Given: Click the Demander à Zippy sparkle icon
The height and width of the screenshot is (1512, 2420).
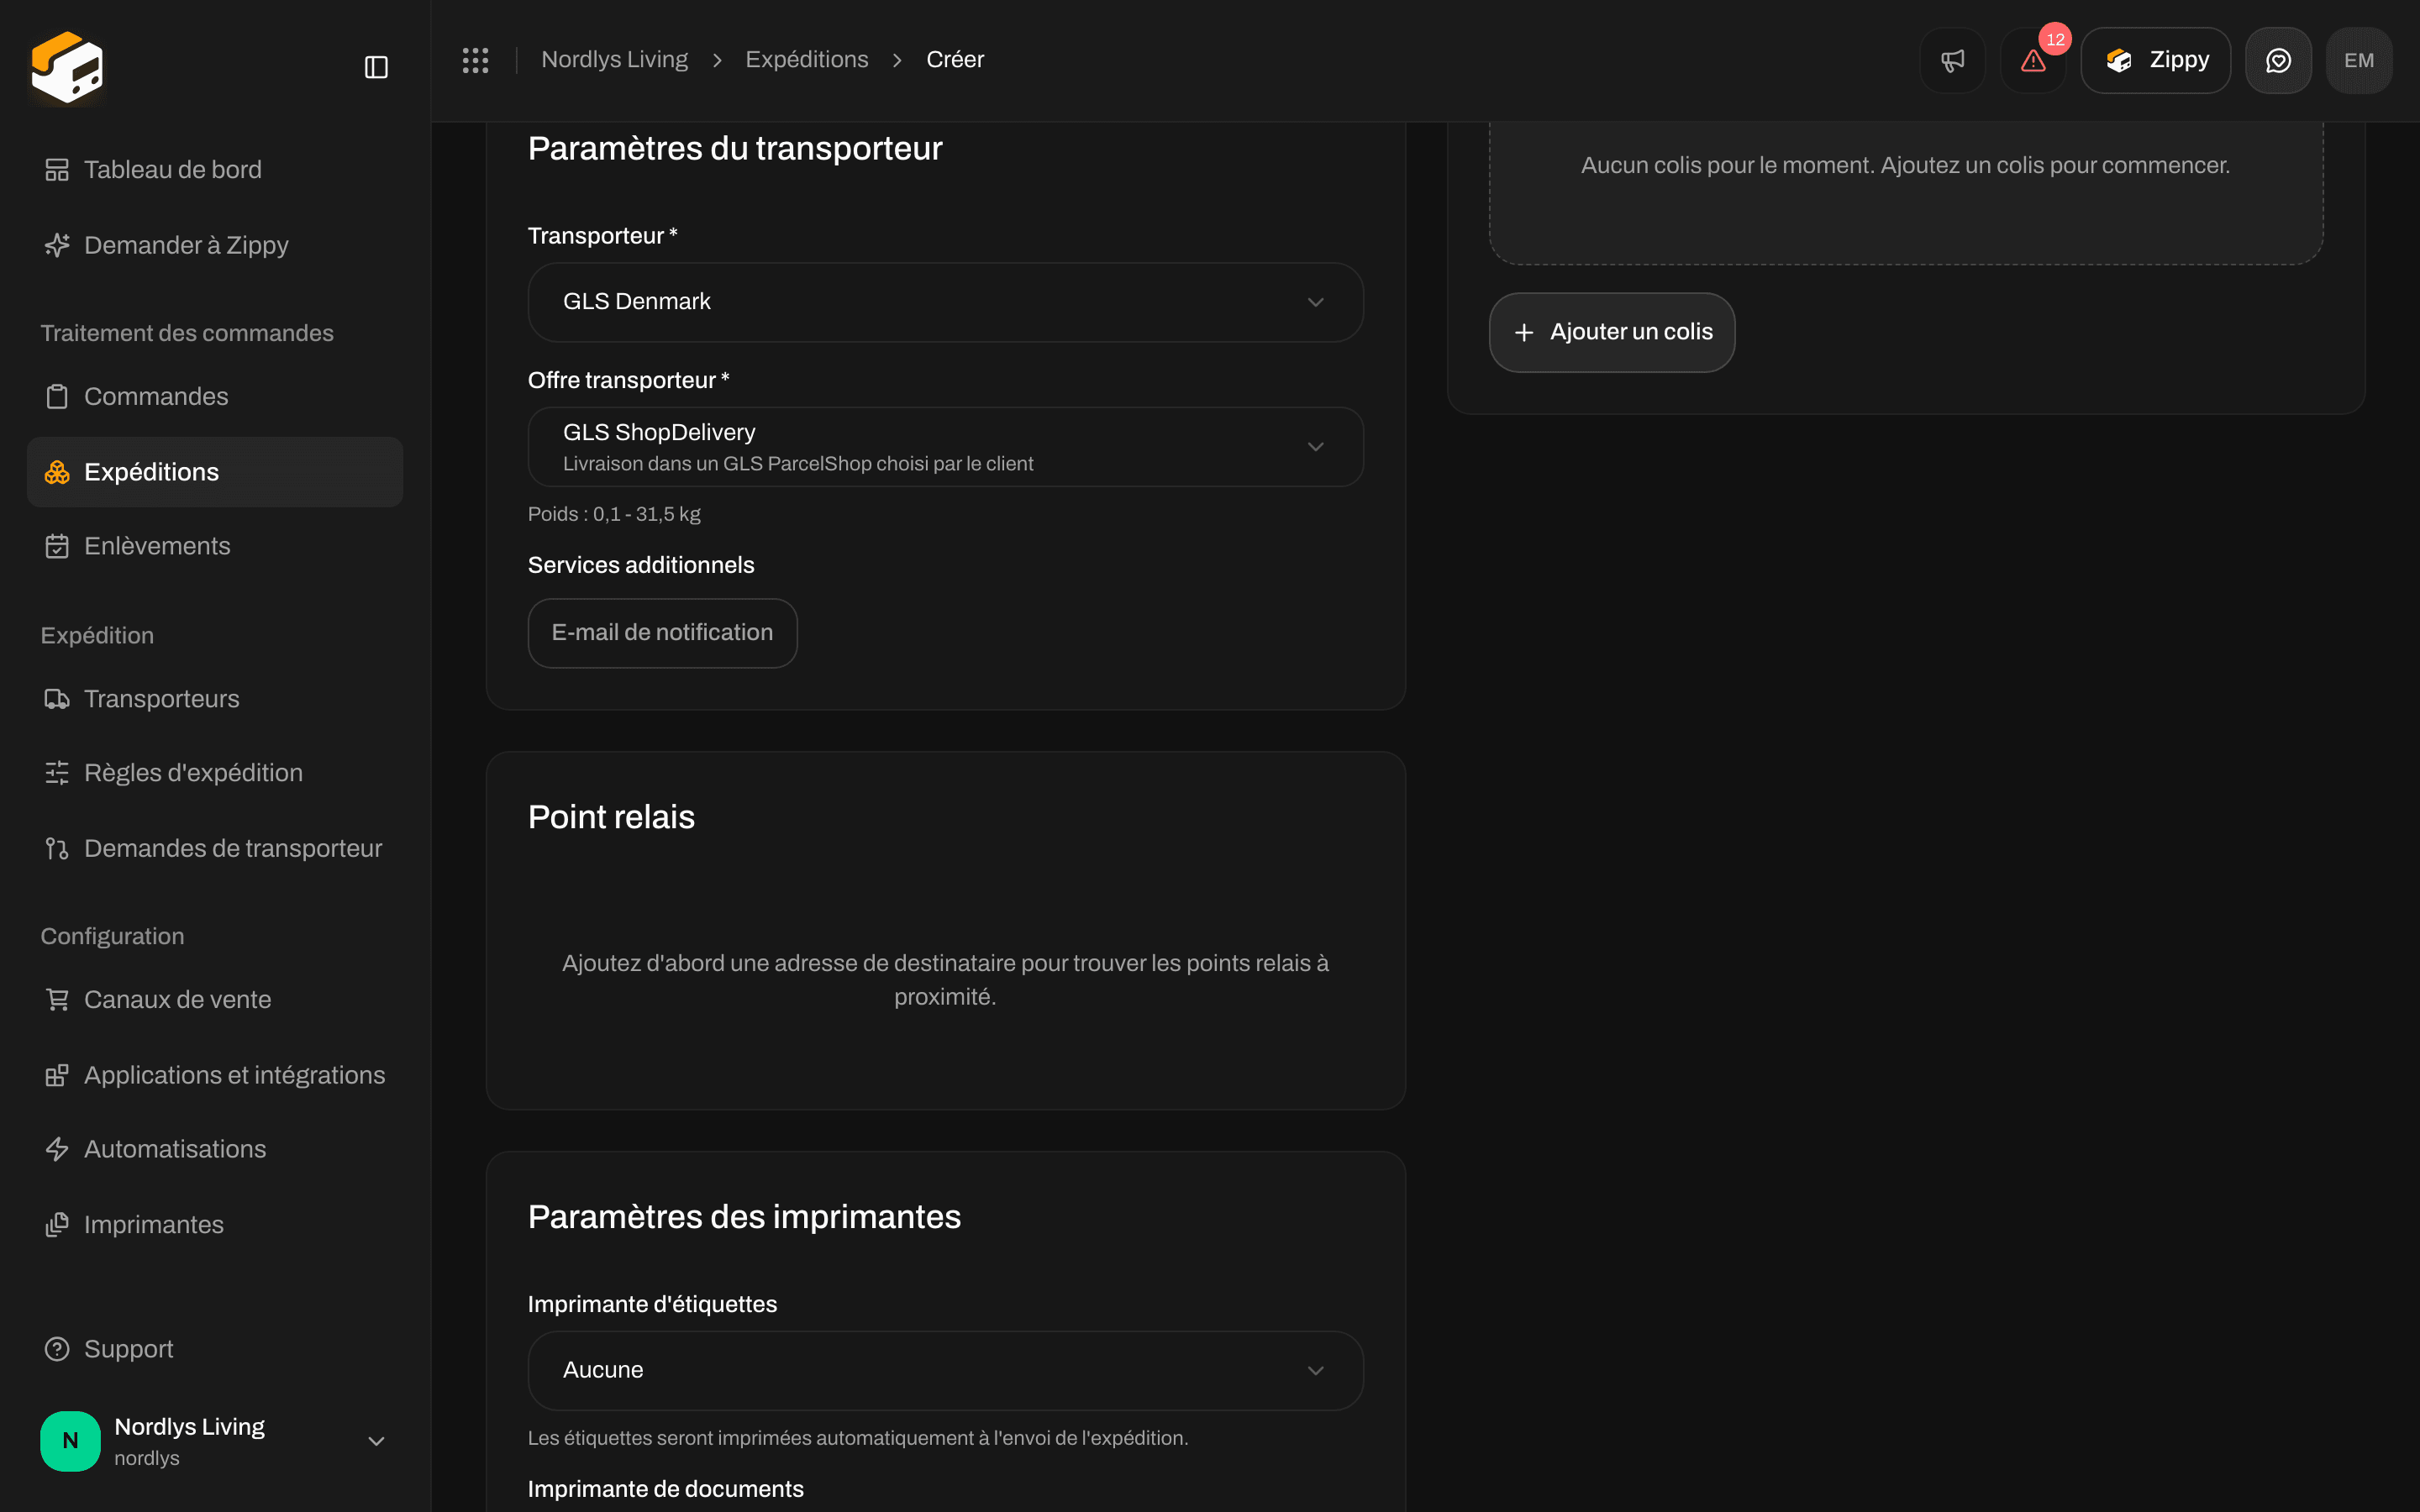Looking at the screenshot, I should pyautogui.click(x=57, y=245).
